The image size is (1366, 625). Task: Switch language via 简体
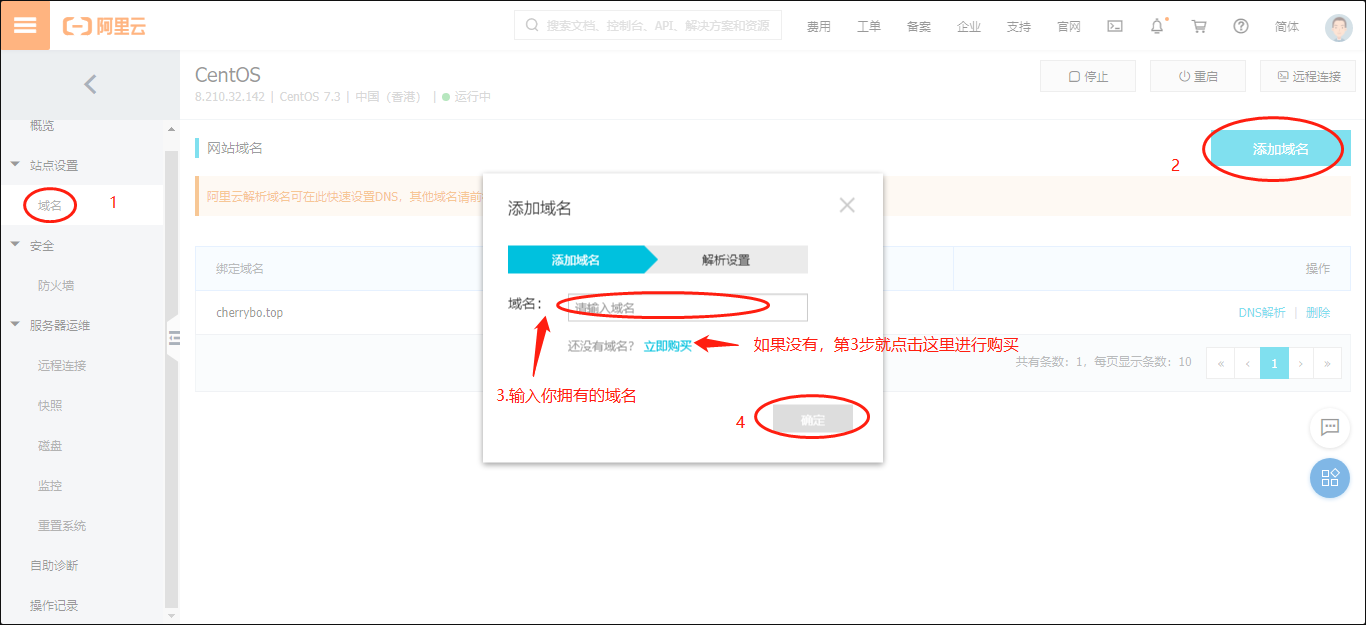1287,27
